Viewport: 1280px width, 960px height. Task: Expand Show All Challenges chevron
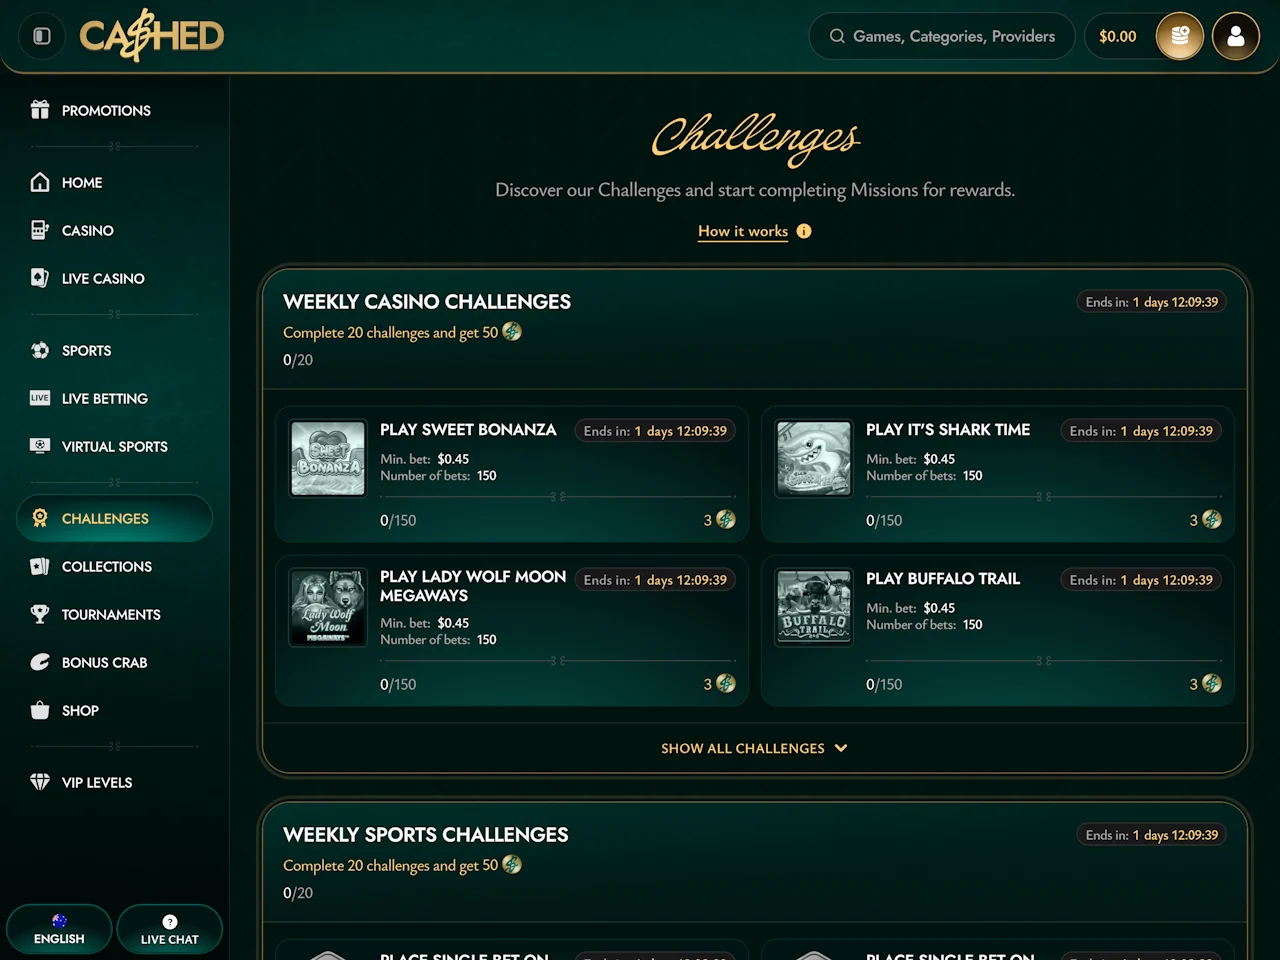pos(841,748)
